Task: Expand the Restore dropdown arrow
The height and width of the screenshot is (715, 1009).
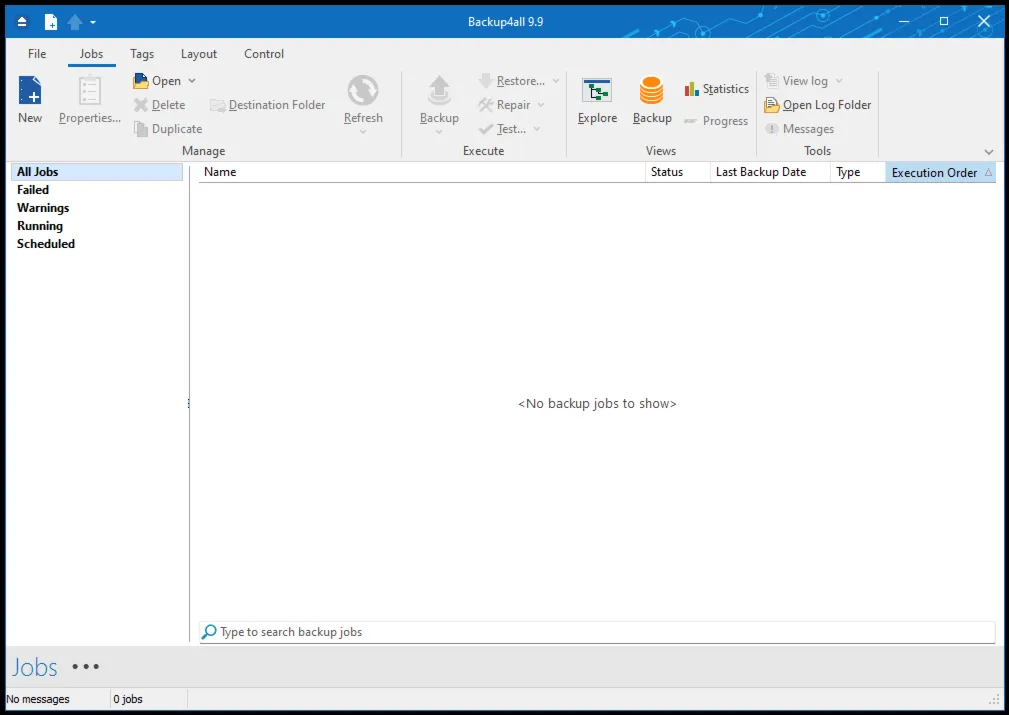Action: point(556,81)
